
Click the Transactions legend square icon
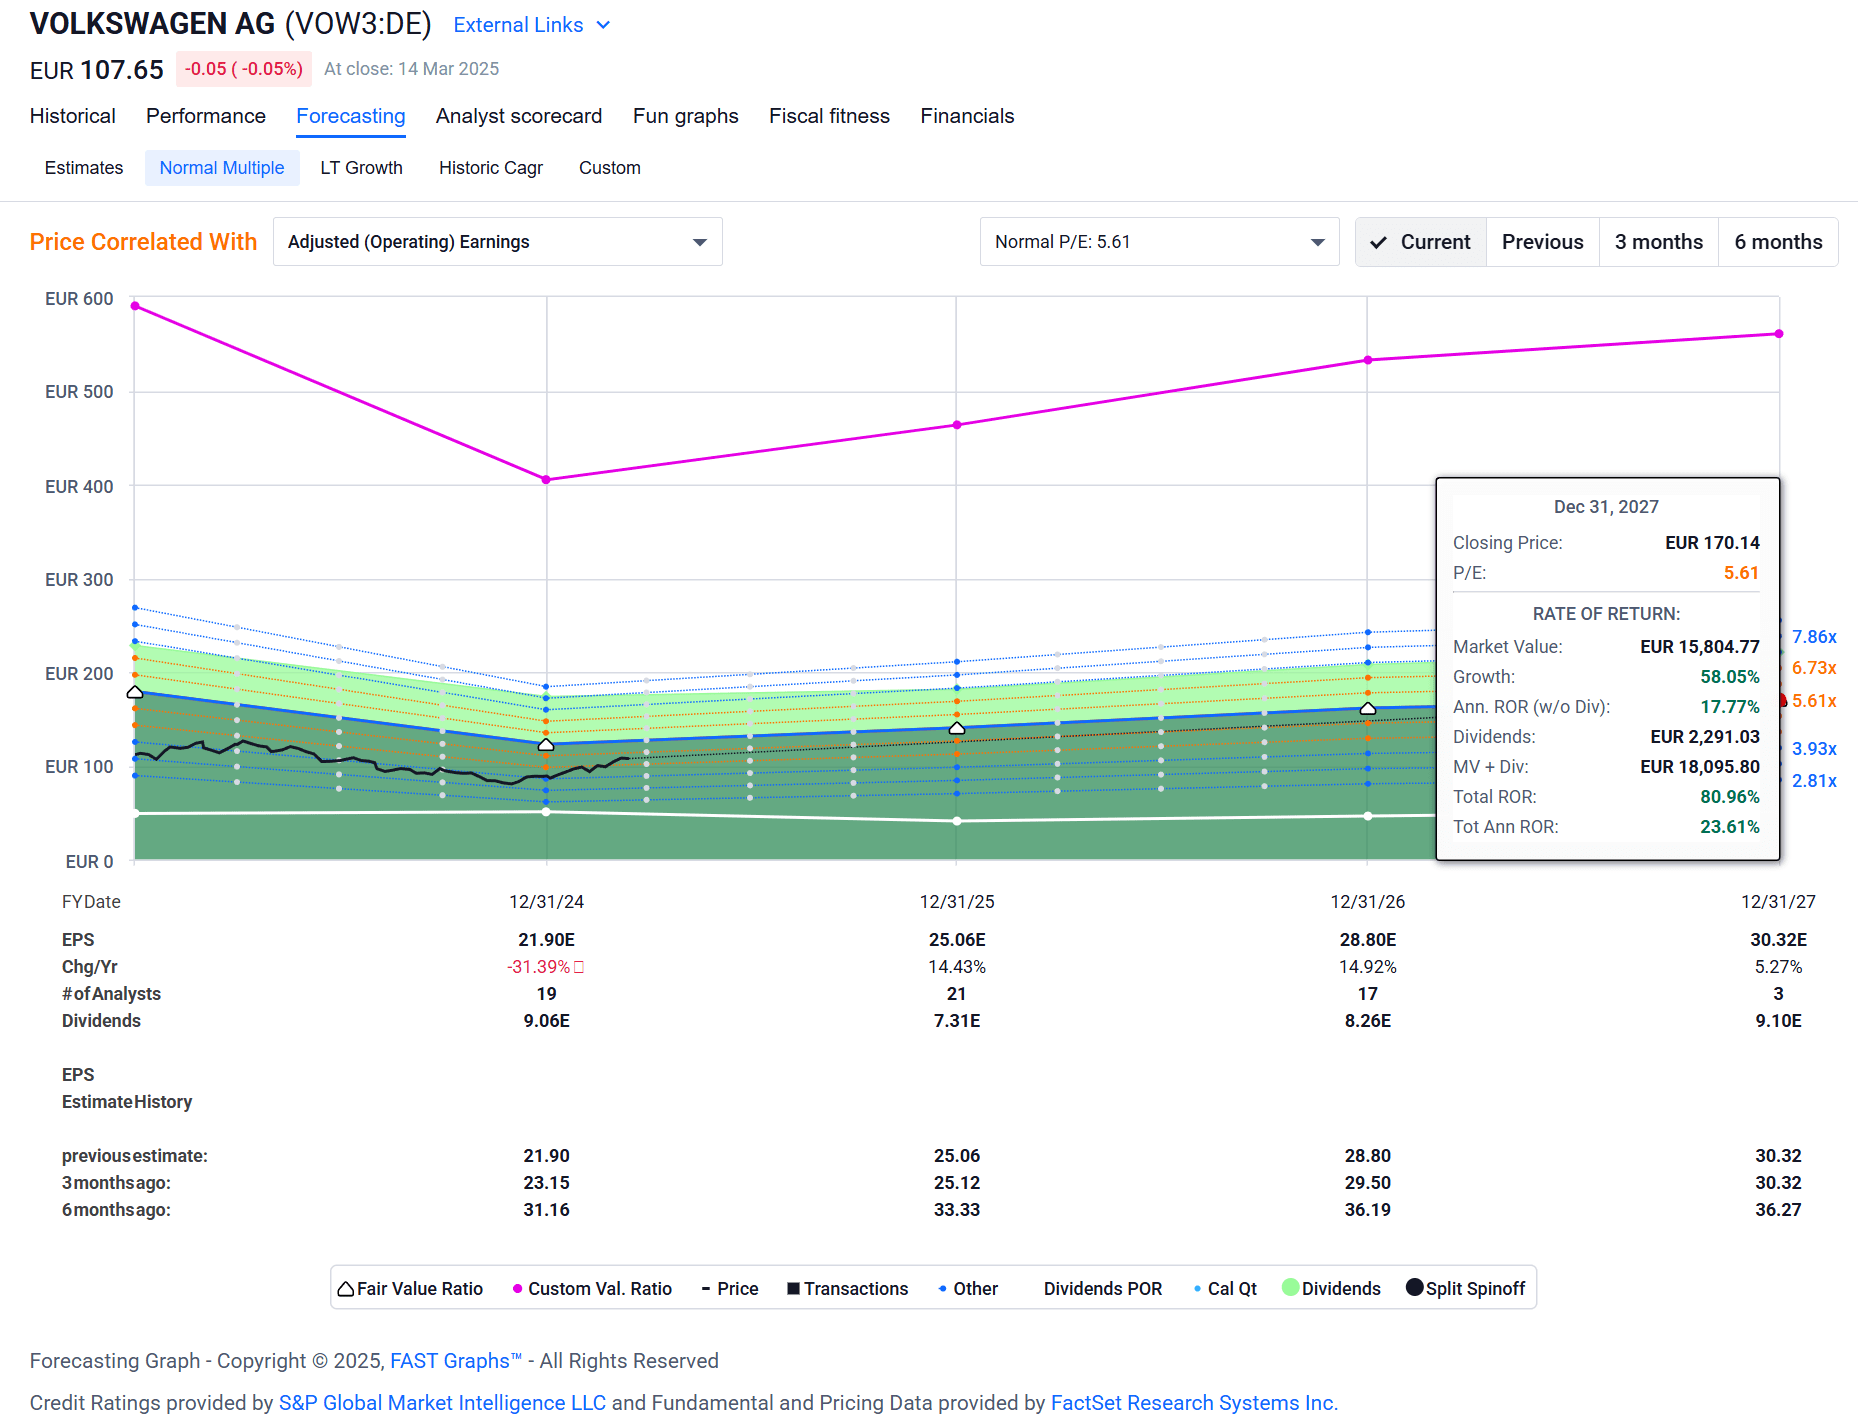coord(791,1288)
